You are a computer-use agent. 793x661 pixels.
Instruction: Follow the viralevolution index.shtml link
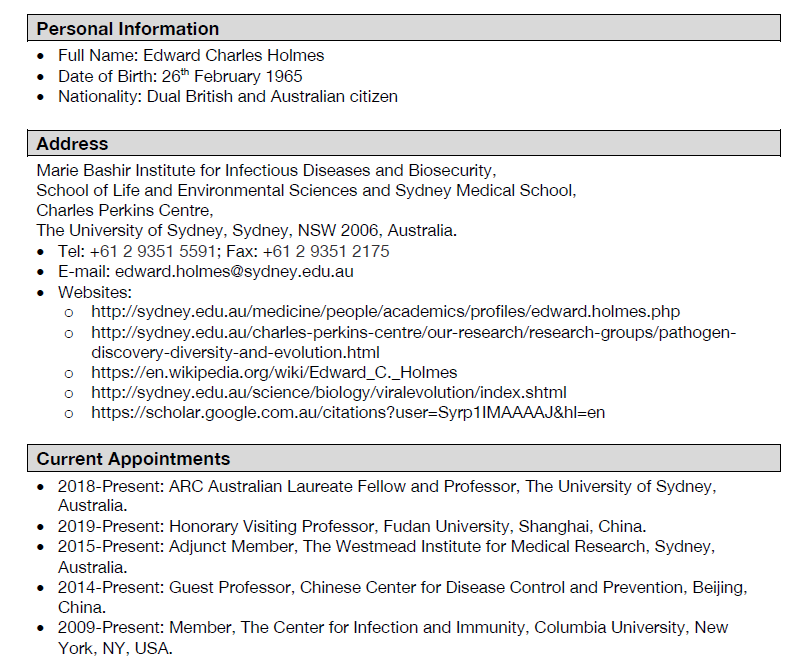[328, 392]
